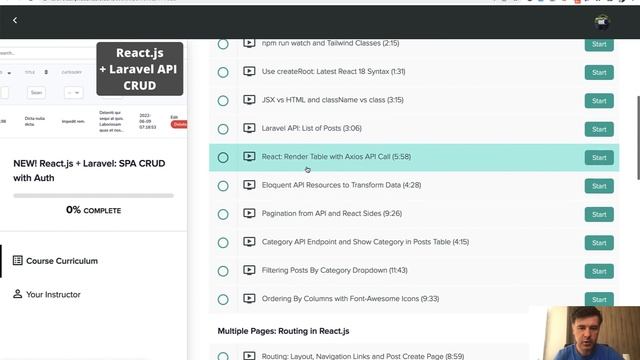This screenshot has width=640, height=360.
Task: Click video icon for Render Table with Axios lesson
Action: [249, 156]
